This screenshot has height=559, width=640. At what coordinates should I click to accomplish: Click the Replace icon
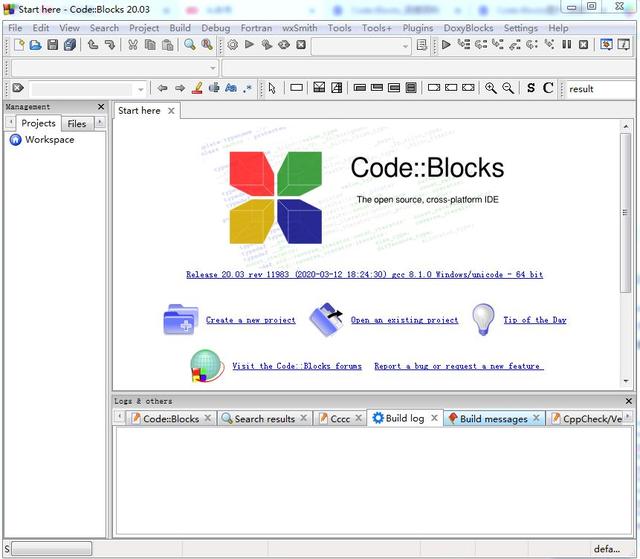coord(207,44)
